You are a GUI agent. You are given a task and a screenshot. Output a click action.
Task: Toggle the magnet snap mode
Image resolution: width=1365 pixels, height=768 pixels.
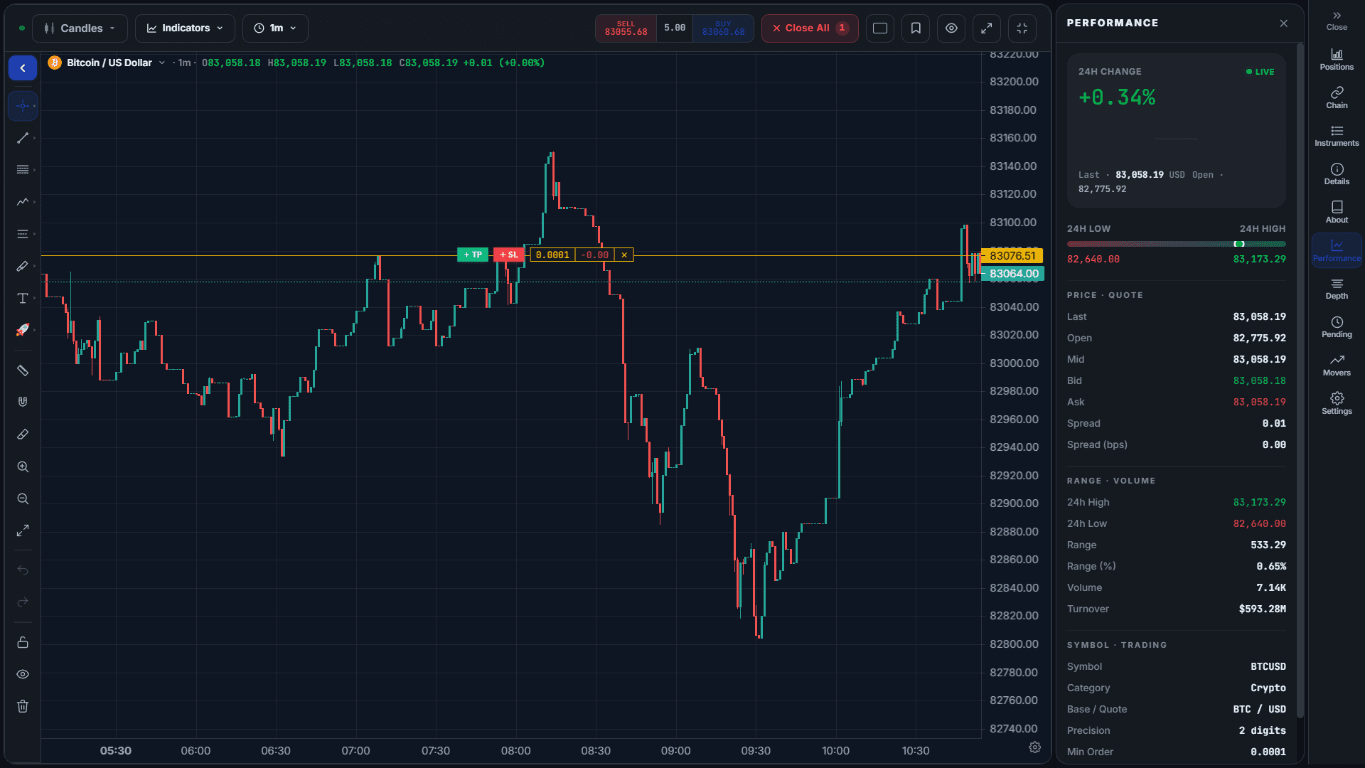23,402
